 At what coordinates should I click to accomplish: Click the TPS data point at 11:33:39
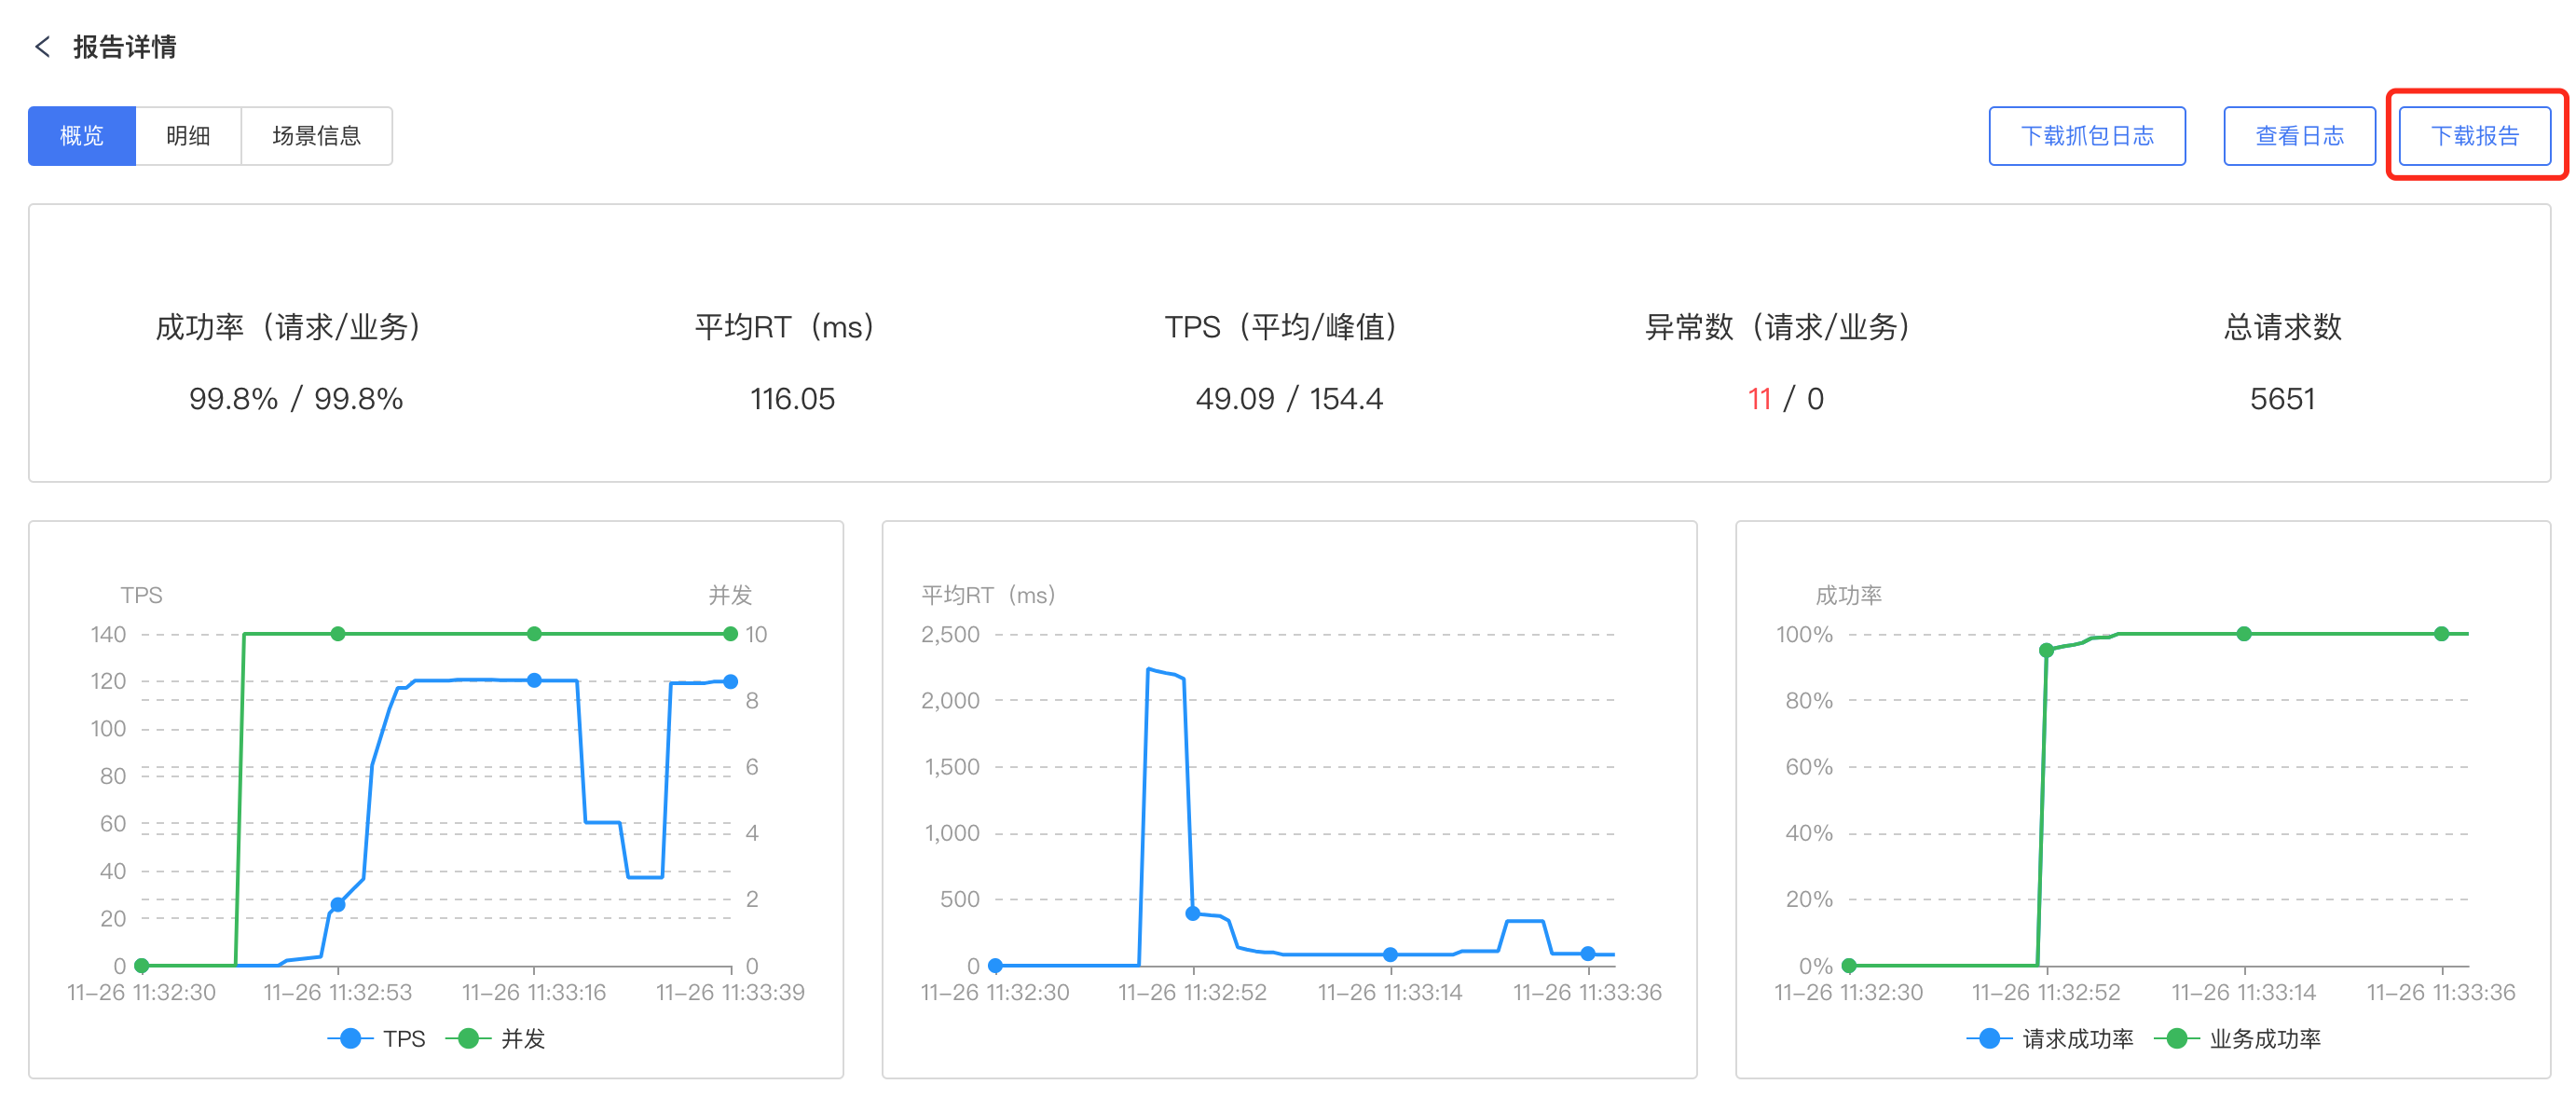(x=731, y=681)
